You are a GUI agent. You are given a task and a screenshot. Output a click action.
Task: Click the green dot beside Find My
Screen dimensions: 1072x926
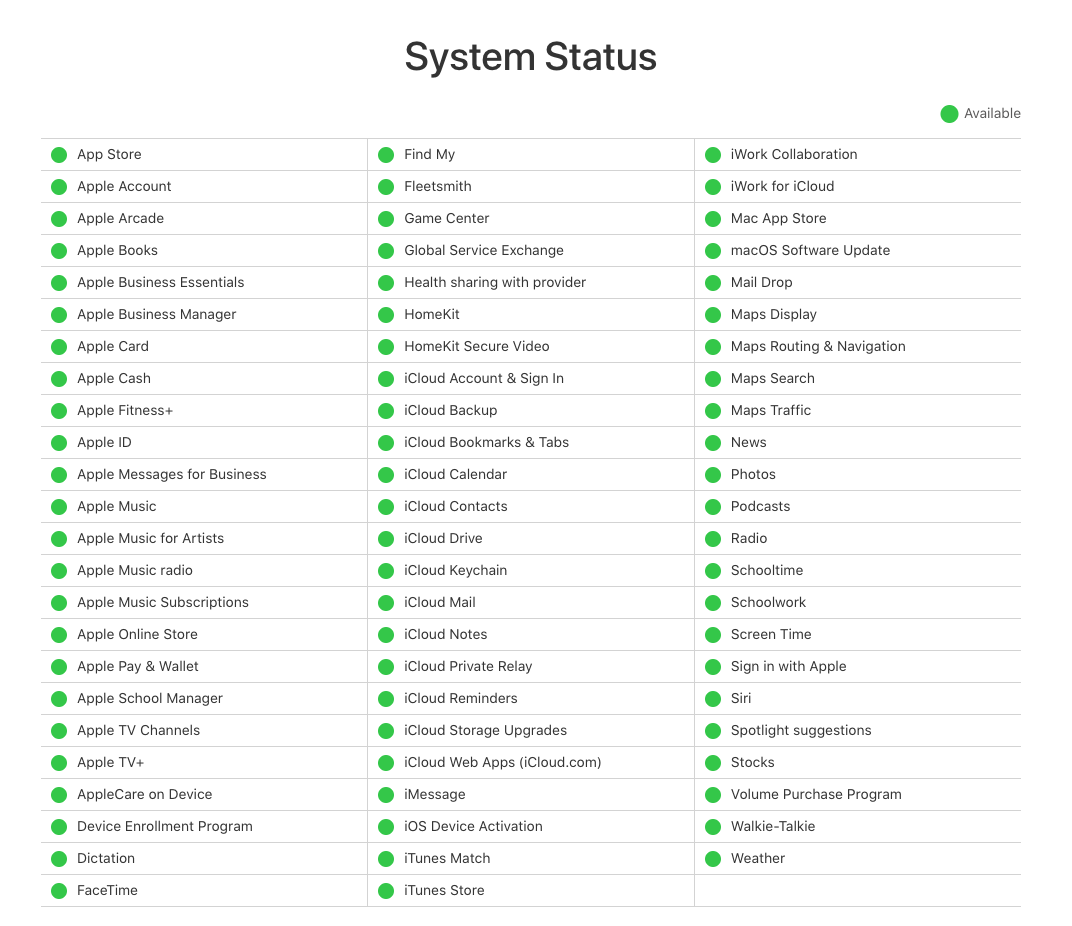[386, 155]
